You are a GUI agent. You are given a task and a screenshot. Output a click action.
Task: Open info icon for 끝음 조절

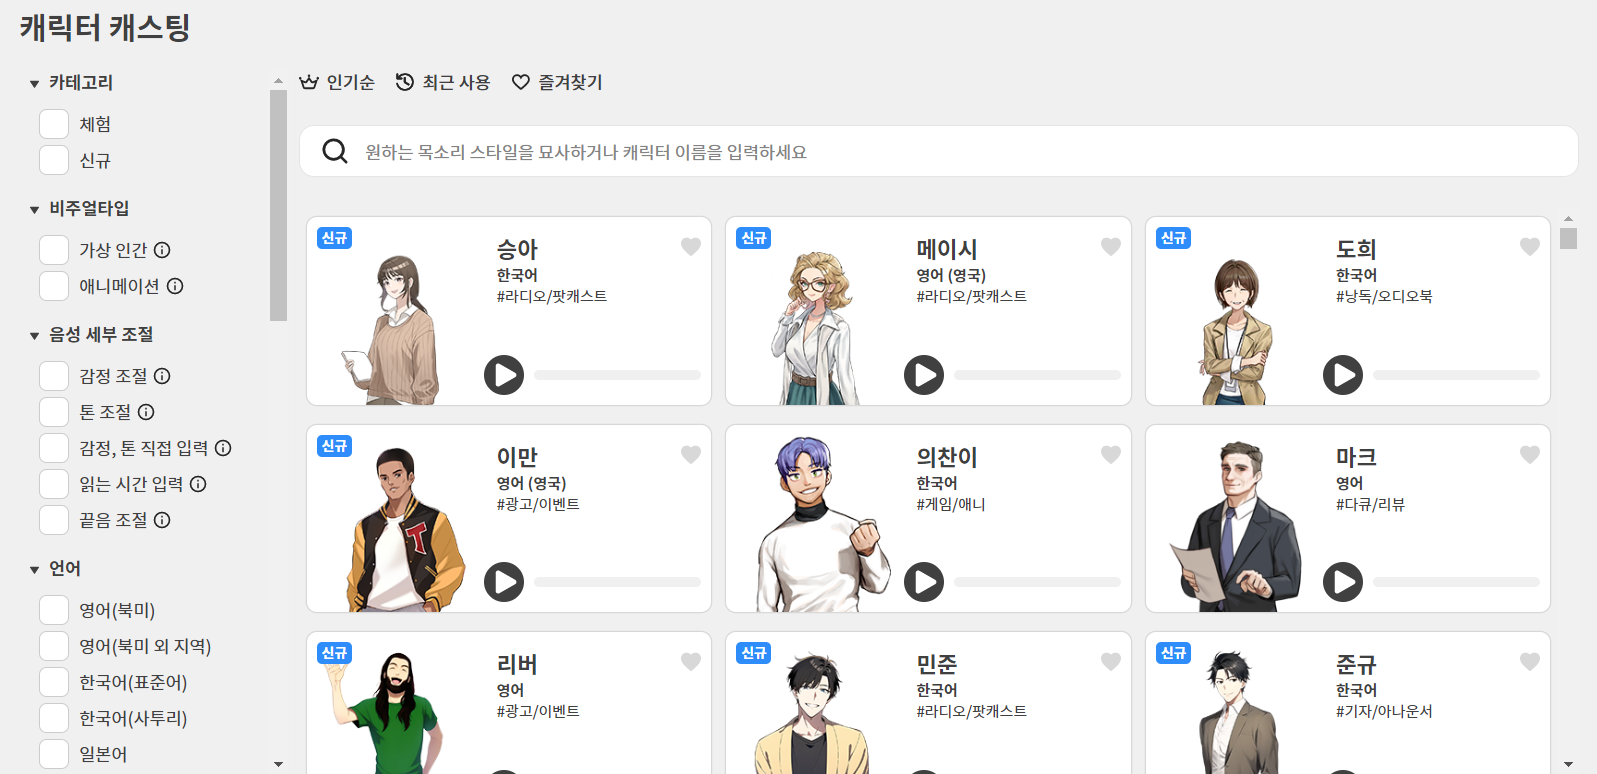(x=162, y=520)
